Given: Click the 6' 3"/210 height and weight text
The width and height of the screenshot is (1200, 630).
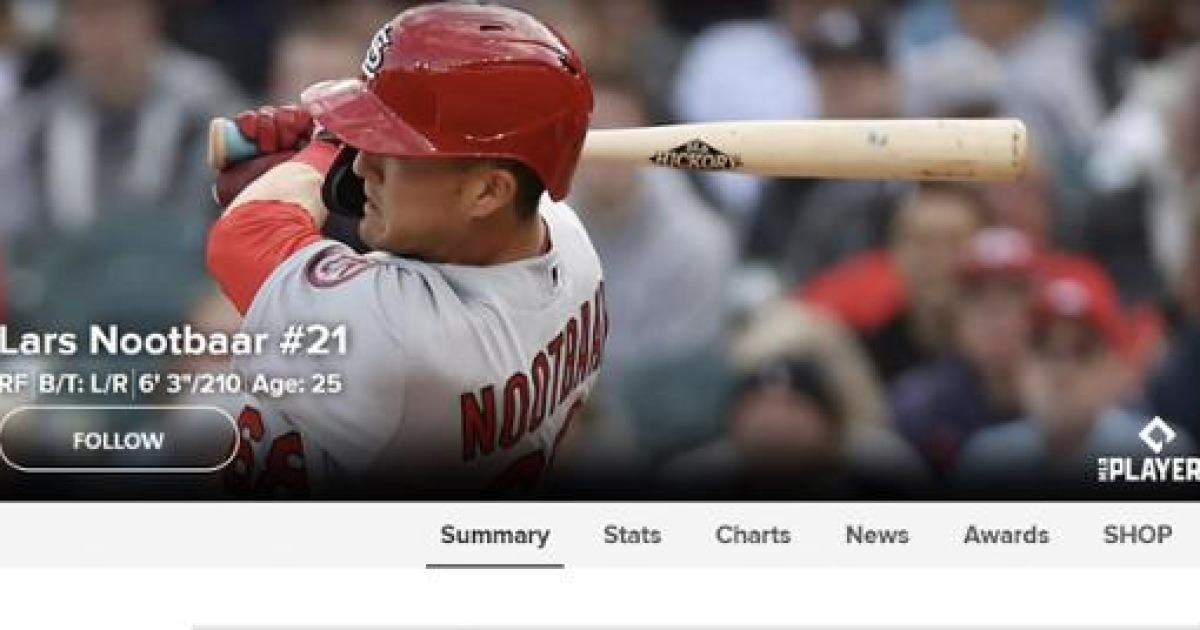Looking at the screenshot, I should [x=190, y=384].
